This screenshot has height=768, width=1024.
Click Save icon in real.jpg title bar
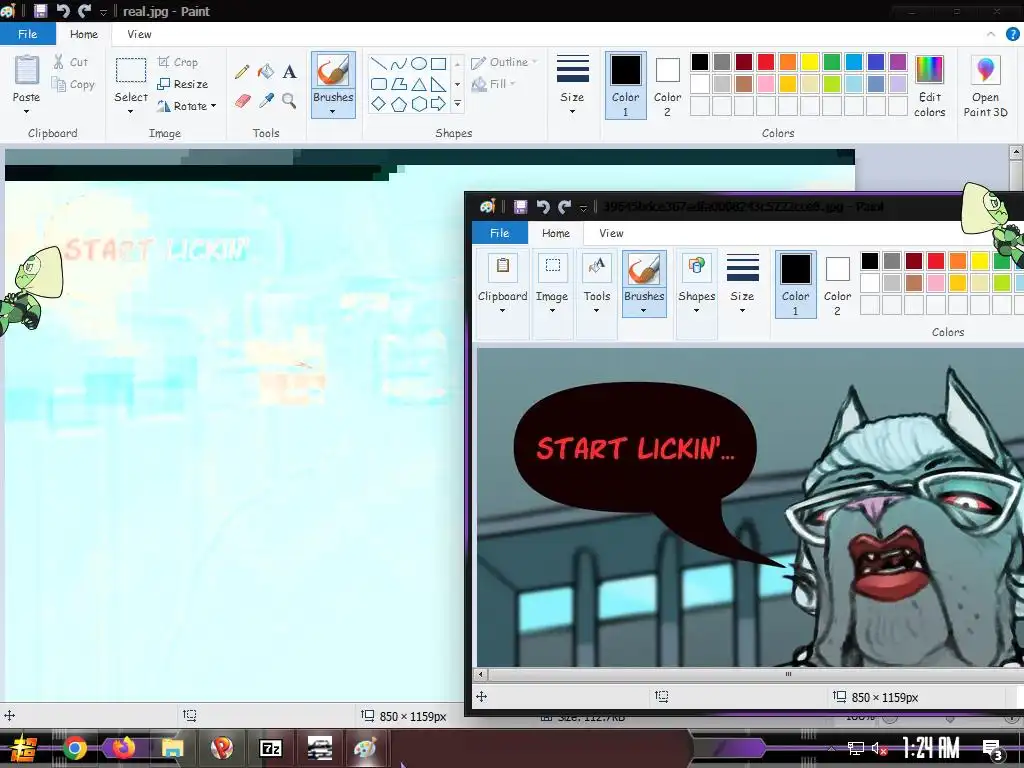[40, 11]
